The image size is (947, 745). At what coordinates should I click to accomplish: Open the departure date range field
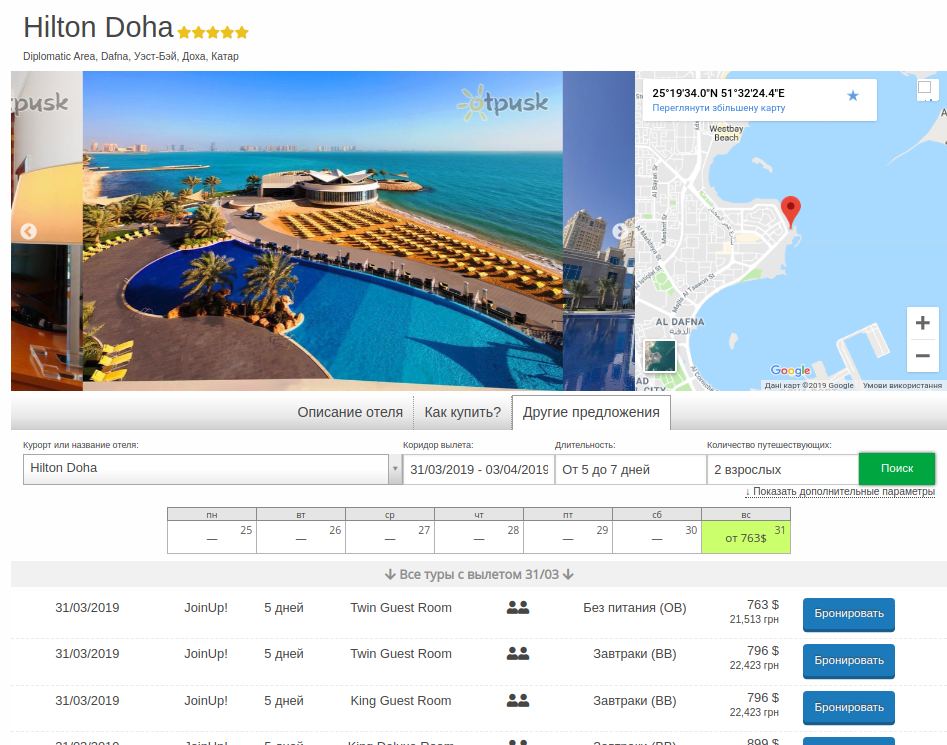tap(478, 470)
